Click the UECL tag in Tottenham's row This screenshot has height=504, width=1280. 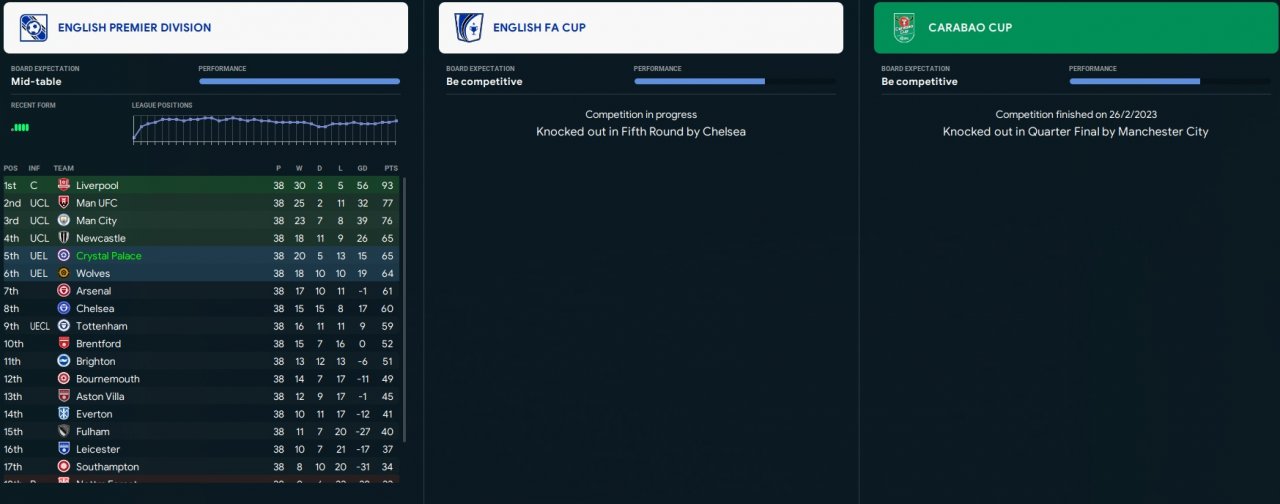tap(39, 326)
